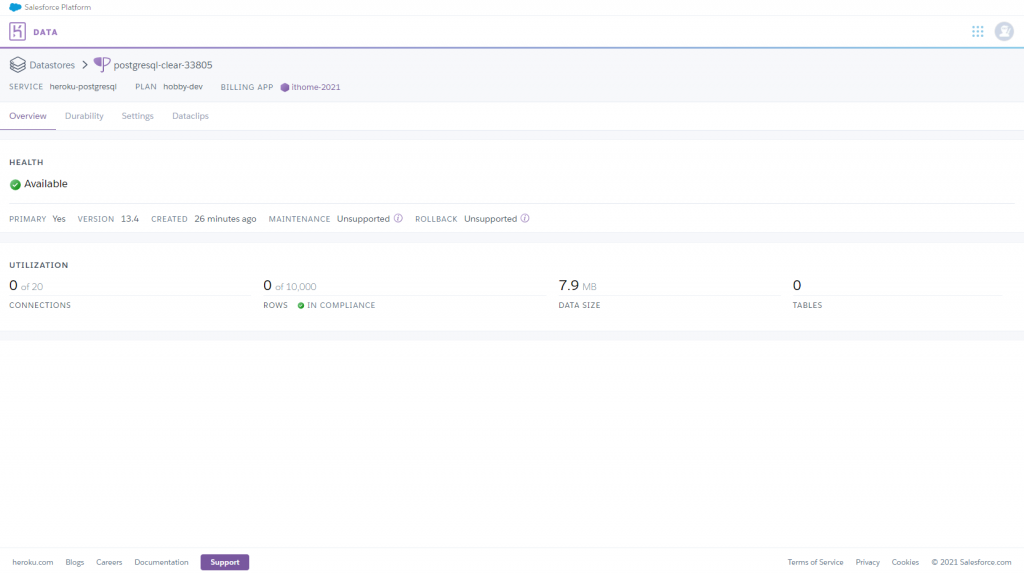Click the IN COMPLIANCE label

(x=341, y=306)
